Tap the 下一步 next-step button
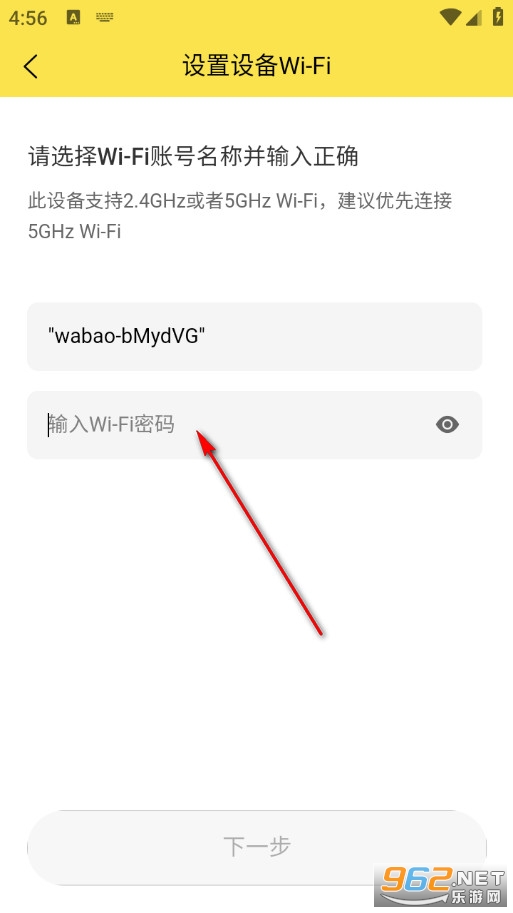This screenshot has width=513, height=913. (x=257, y=847)
